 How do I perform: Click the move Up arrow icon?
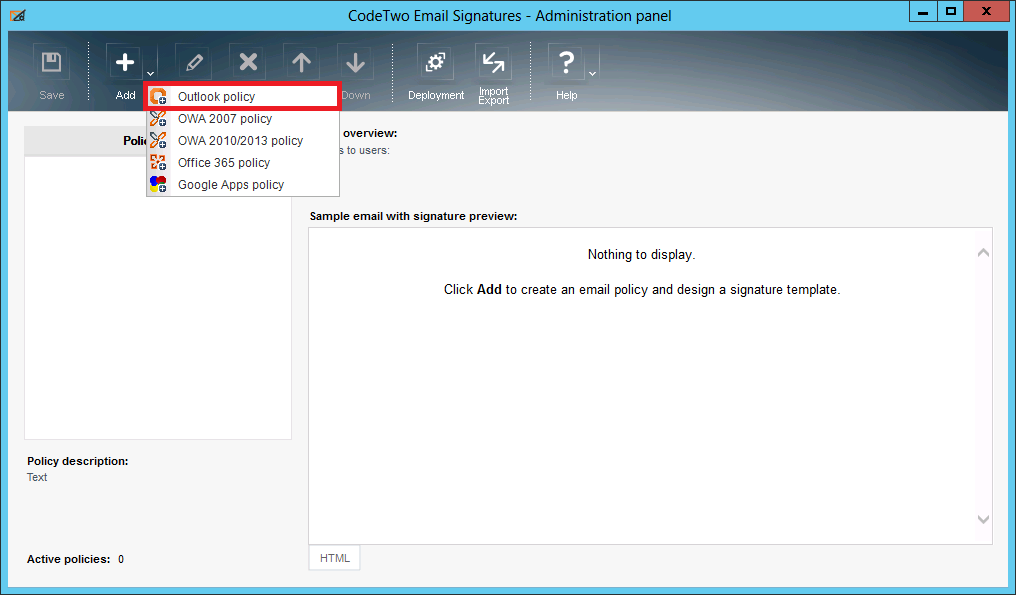pyautogui.click(x=301, y=63)
